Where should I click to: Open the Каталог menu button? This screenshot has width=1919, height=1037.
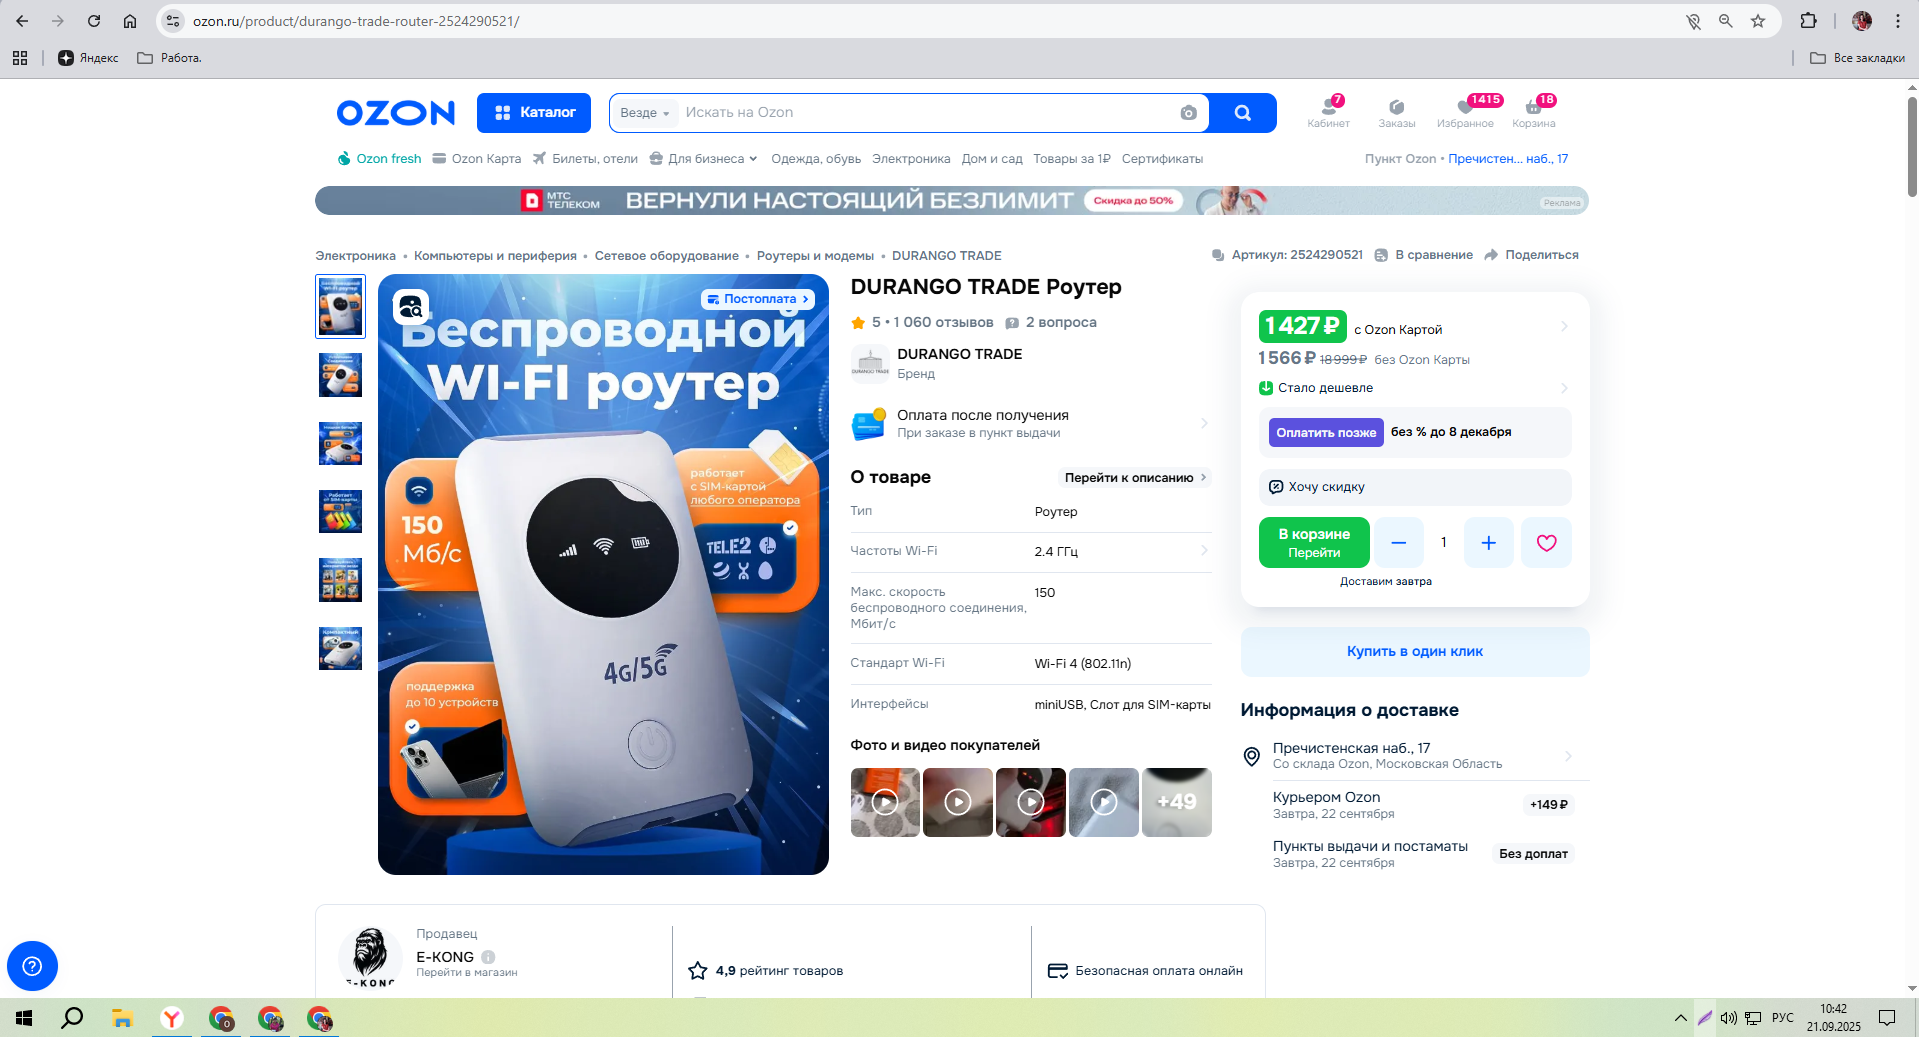[534, 113]
